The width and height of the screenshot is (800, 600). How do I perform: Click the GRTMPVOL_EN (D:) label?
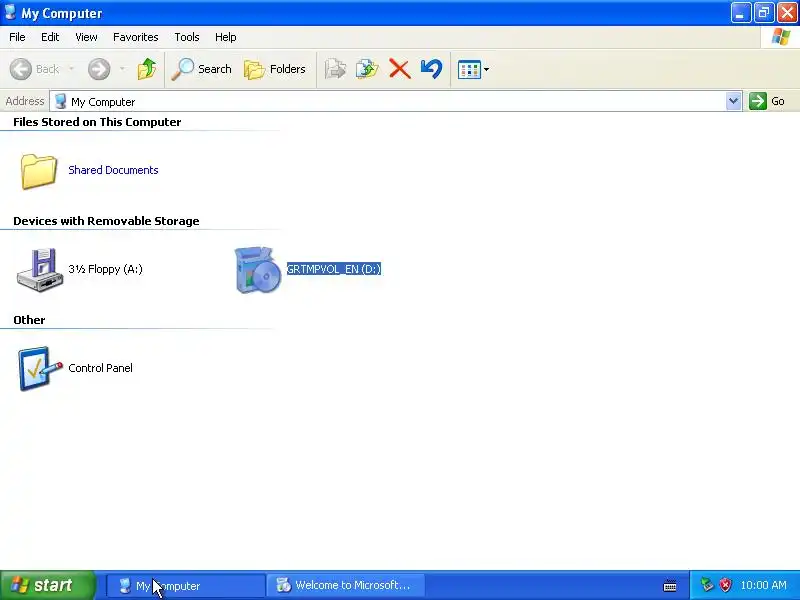(334, 269)
